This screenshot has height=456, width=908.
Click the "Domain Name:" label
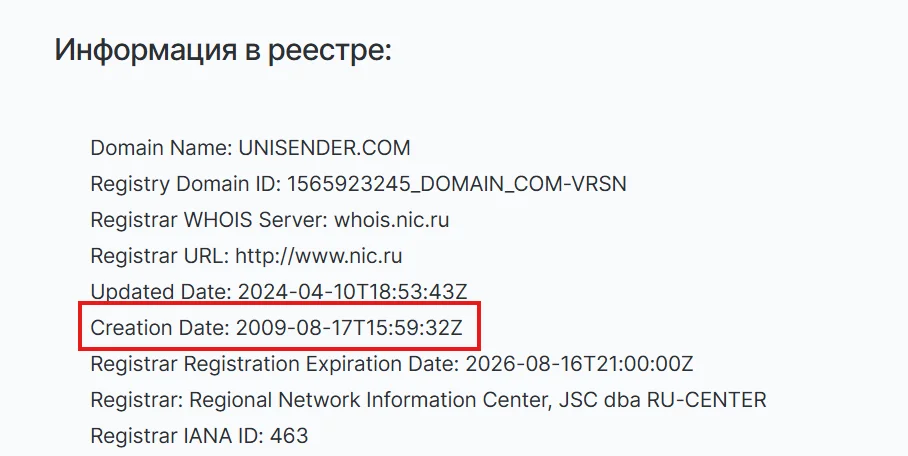point(161,148)
